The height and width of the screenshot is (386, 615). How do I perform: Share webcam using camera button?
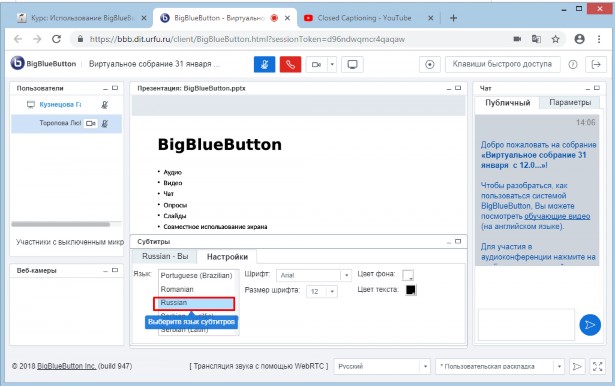click(x=317, y=64)
